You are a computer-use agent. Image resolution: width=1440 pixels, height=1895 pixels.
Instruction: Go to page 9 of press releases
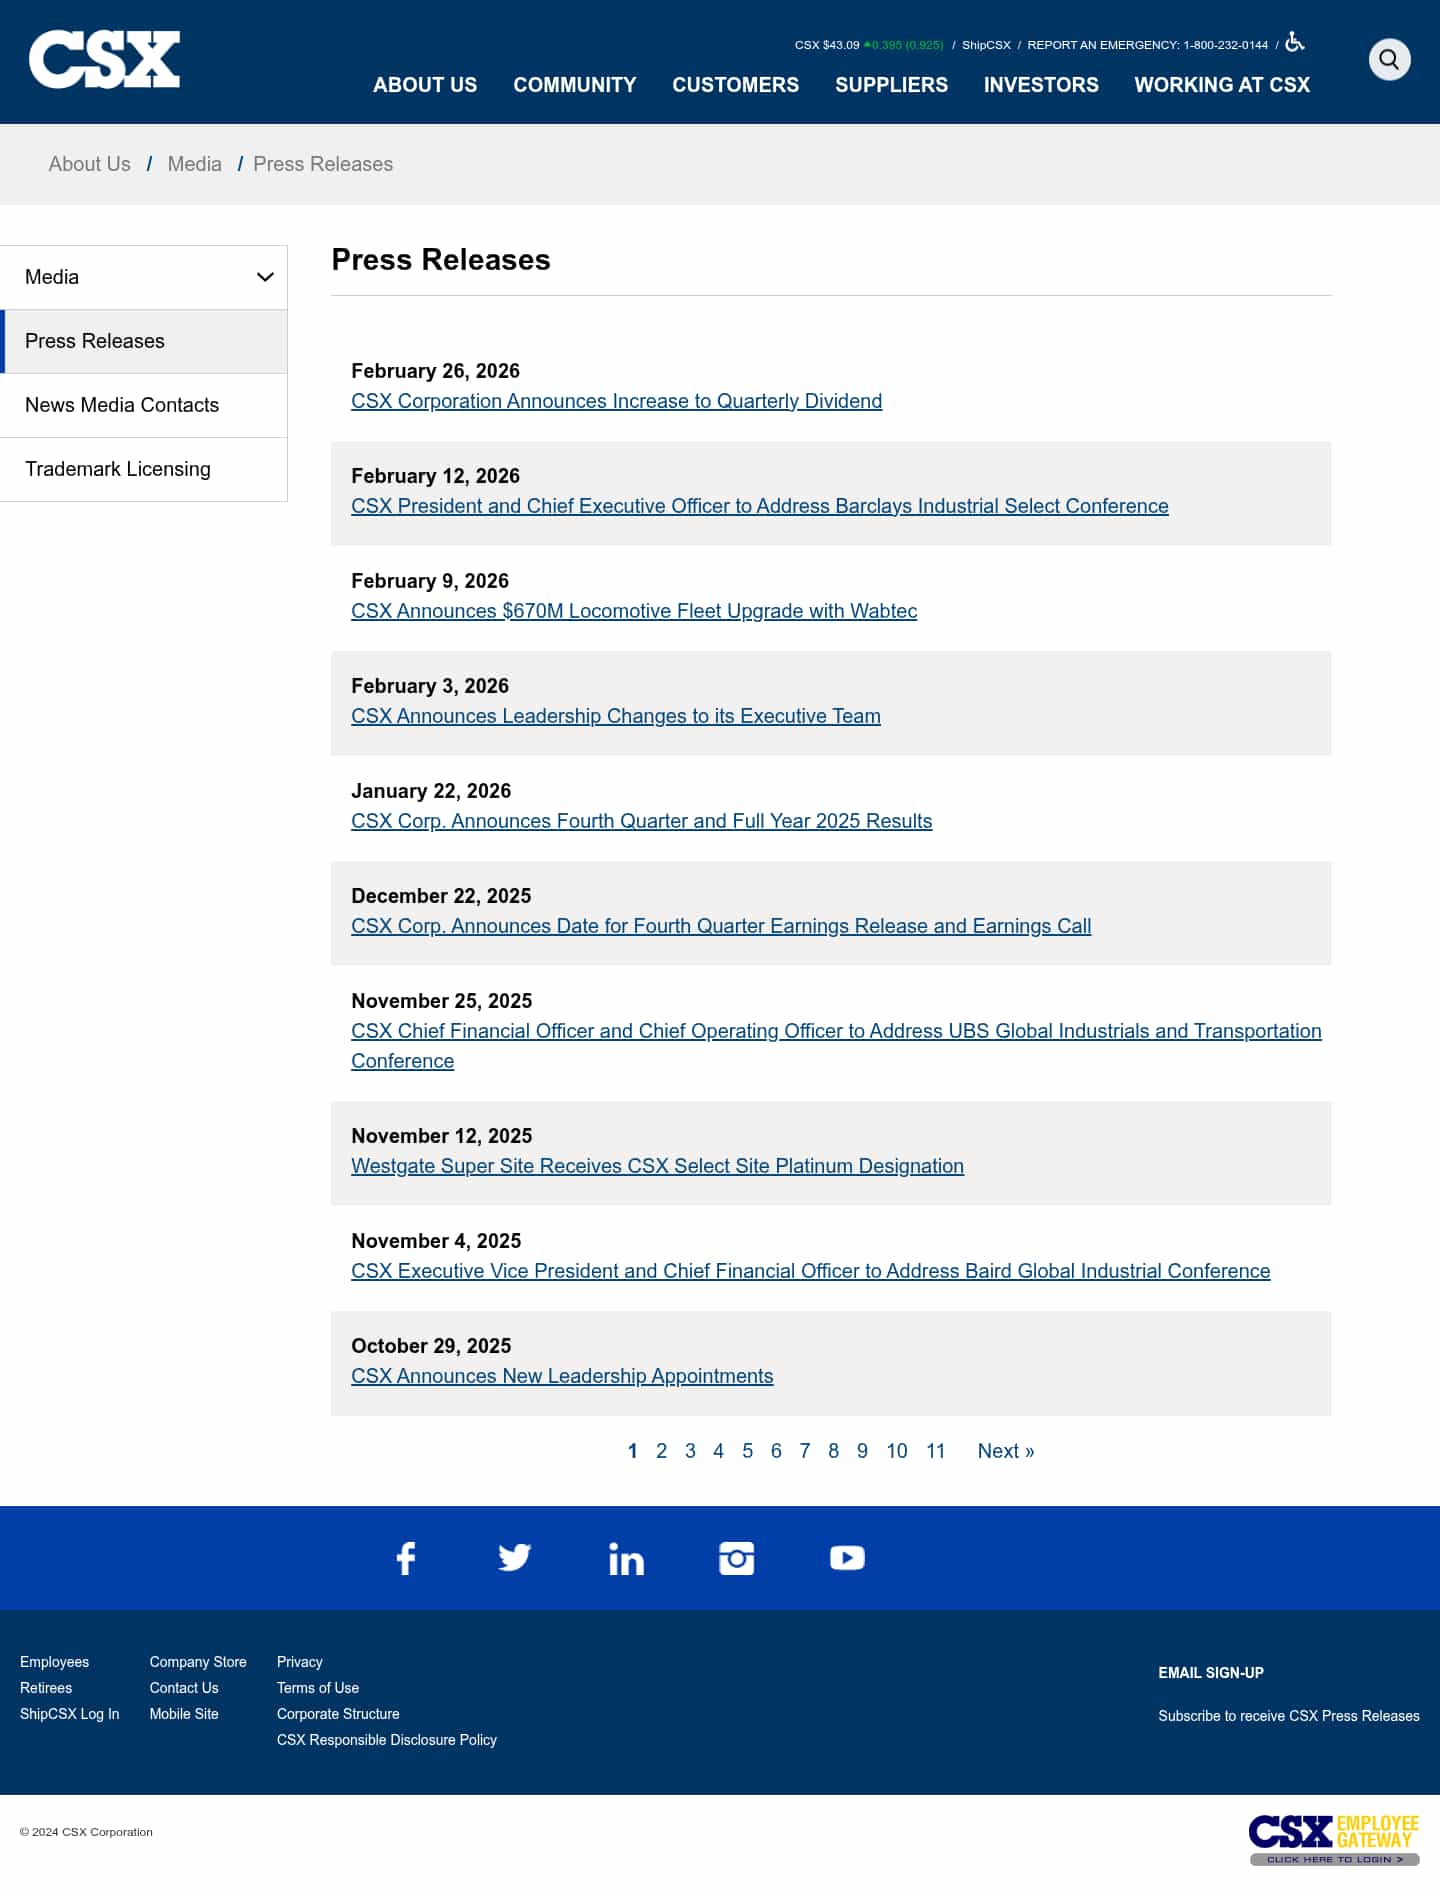coord(862,1451)
